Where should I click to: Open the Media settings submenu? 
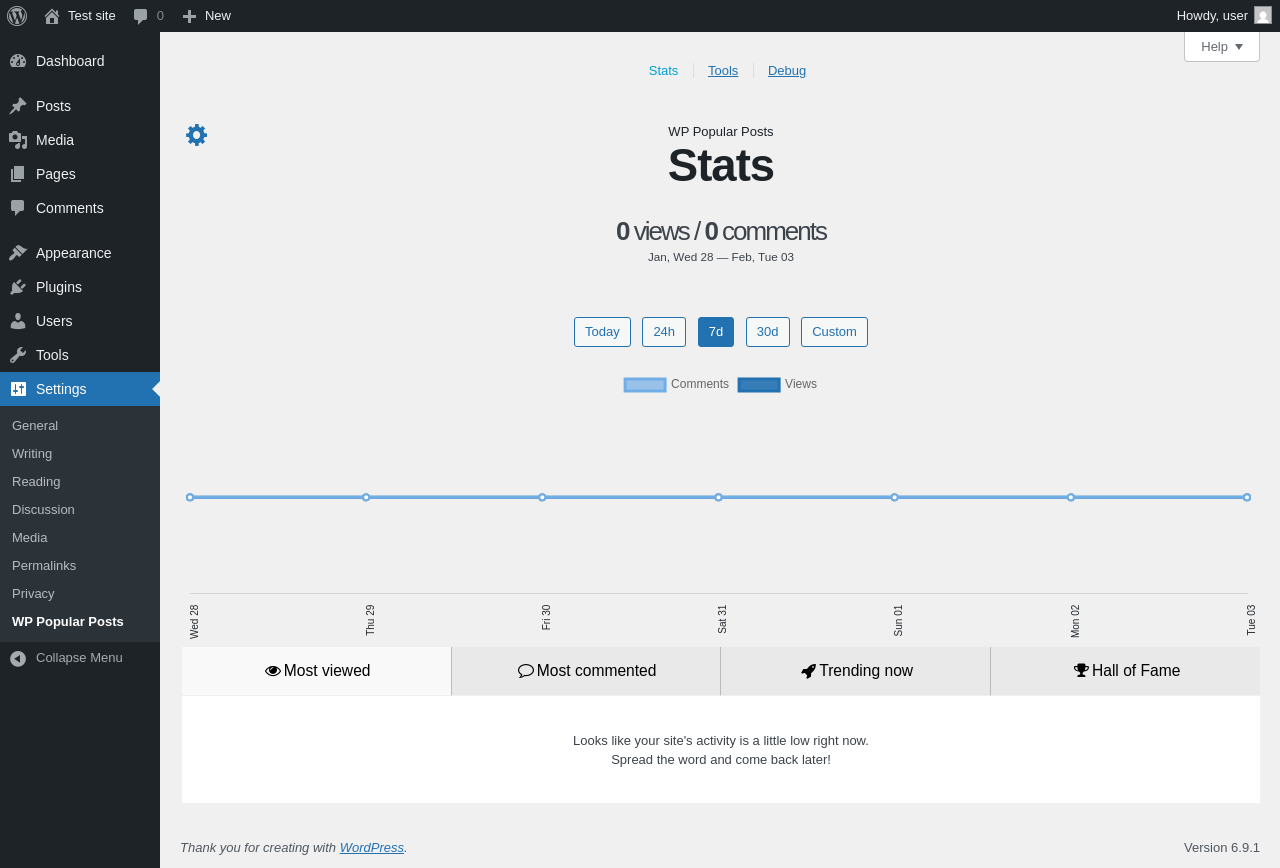[x=80, y=537]
